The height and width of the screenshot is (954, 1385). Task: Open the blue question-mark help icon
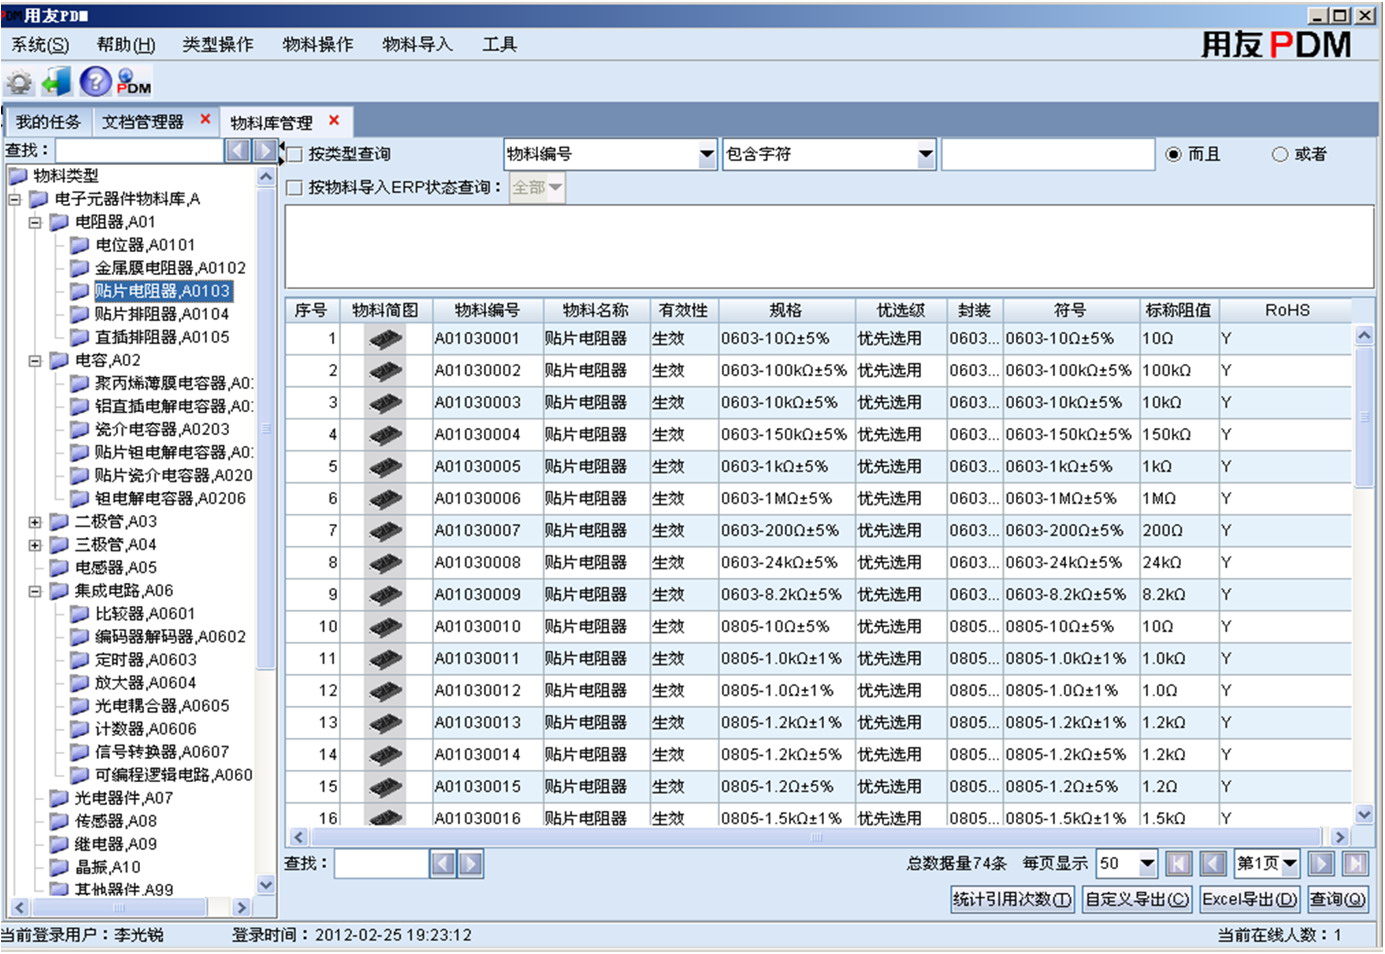(96, 82)
